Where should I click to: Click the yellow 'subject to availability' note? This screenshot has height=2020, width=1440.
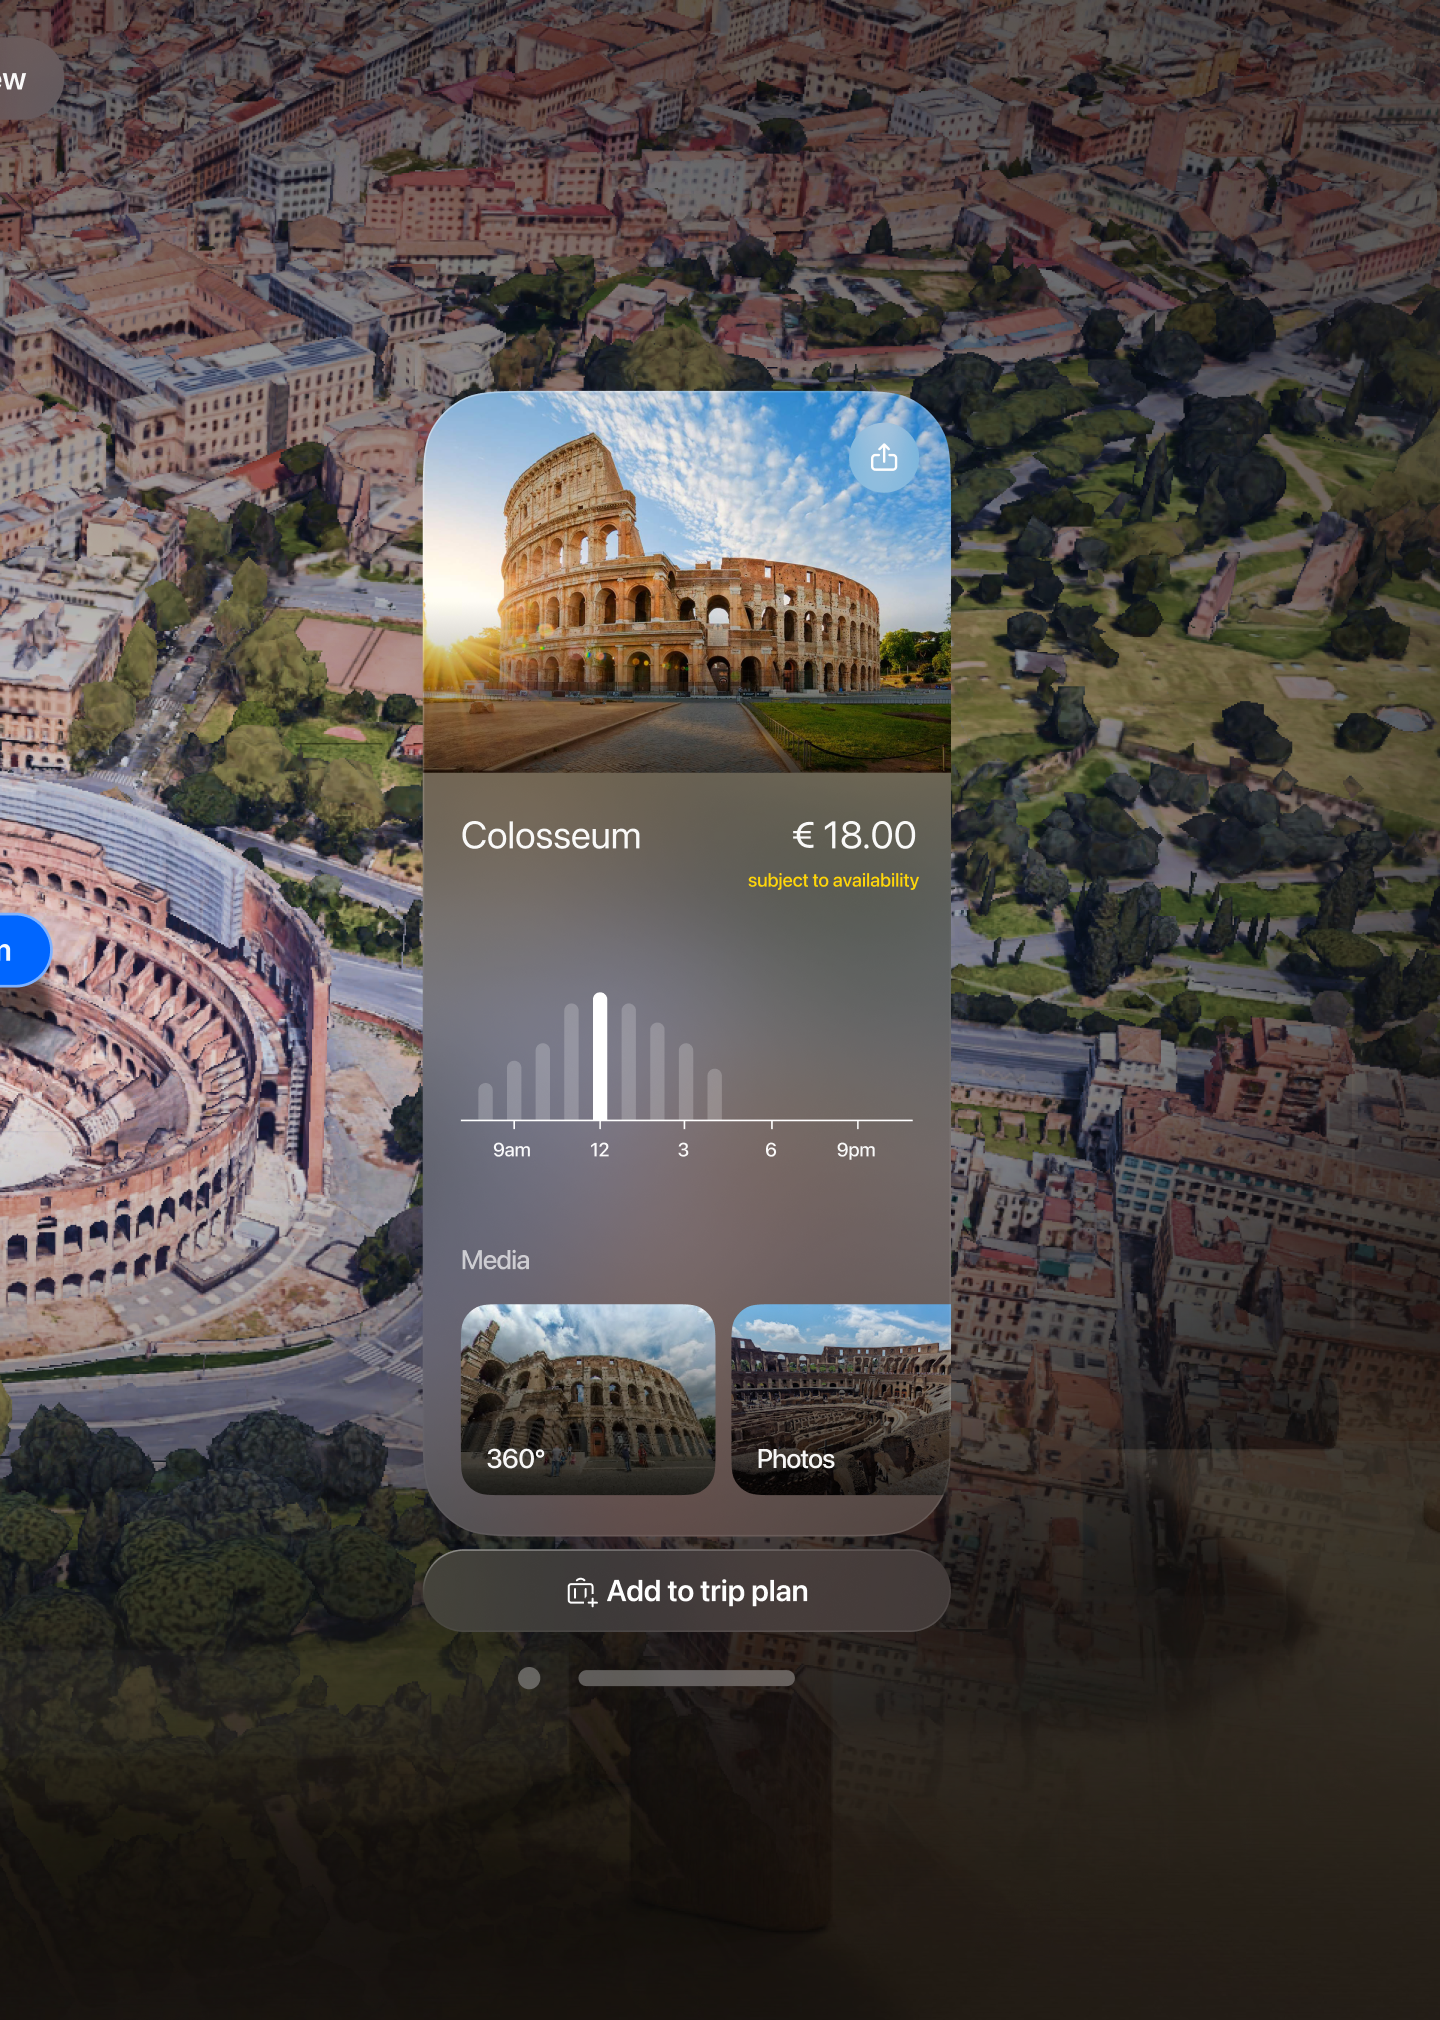pos(833,881)
